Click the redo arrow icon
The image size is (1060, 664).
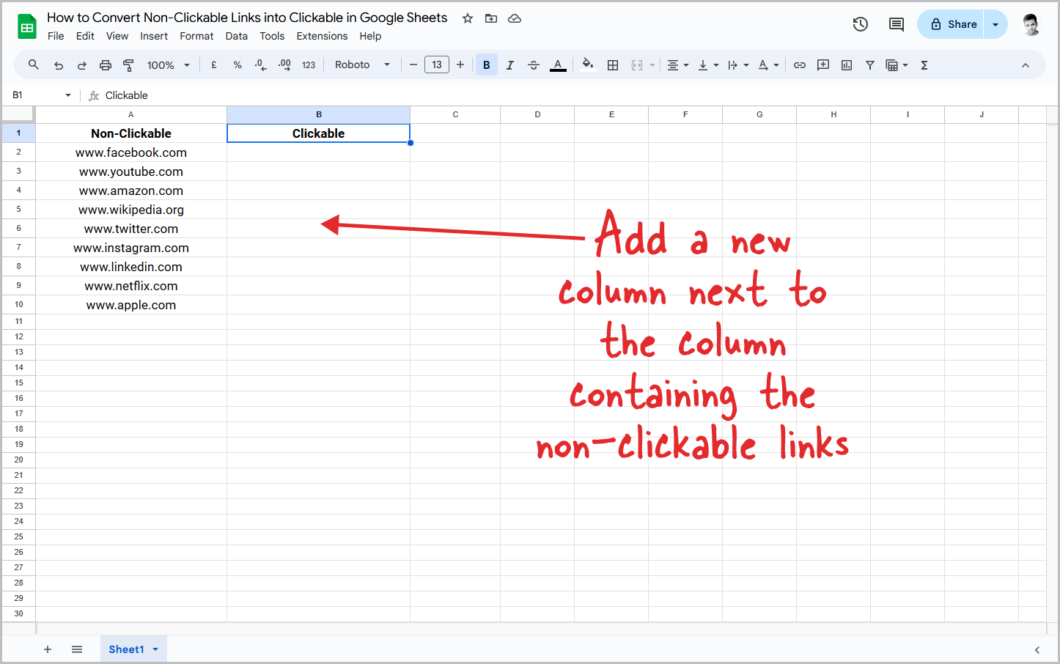click(82, 65)
